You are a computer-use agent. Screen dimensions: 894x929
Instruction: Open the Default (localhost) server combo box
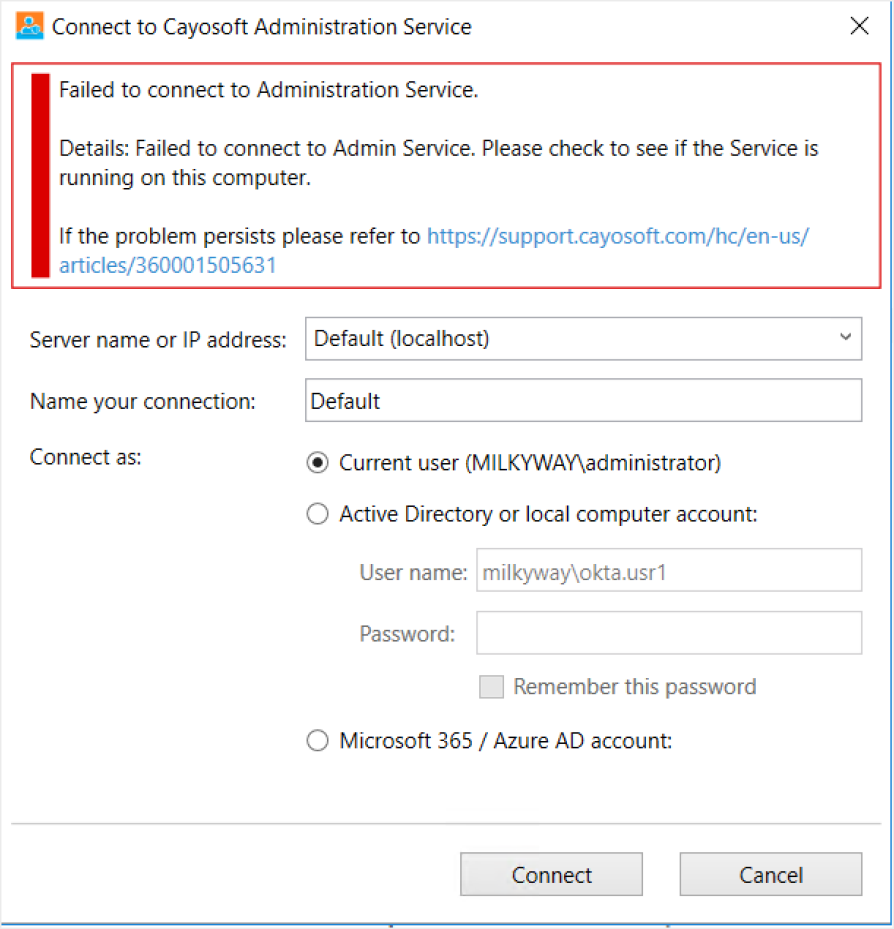[583, 339]
